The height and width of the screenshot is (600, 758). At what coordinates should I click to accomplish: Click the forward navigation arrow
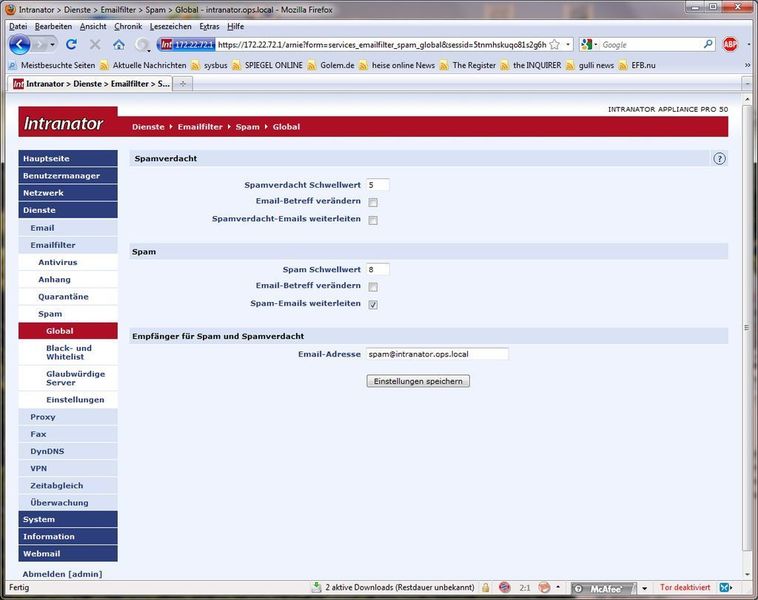[x=40, y=45]
